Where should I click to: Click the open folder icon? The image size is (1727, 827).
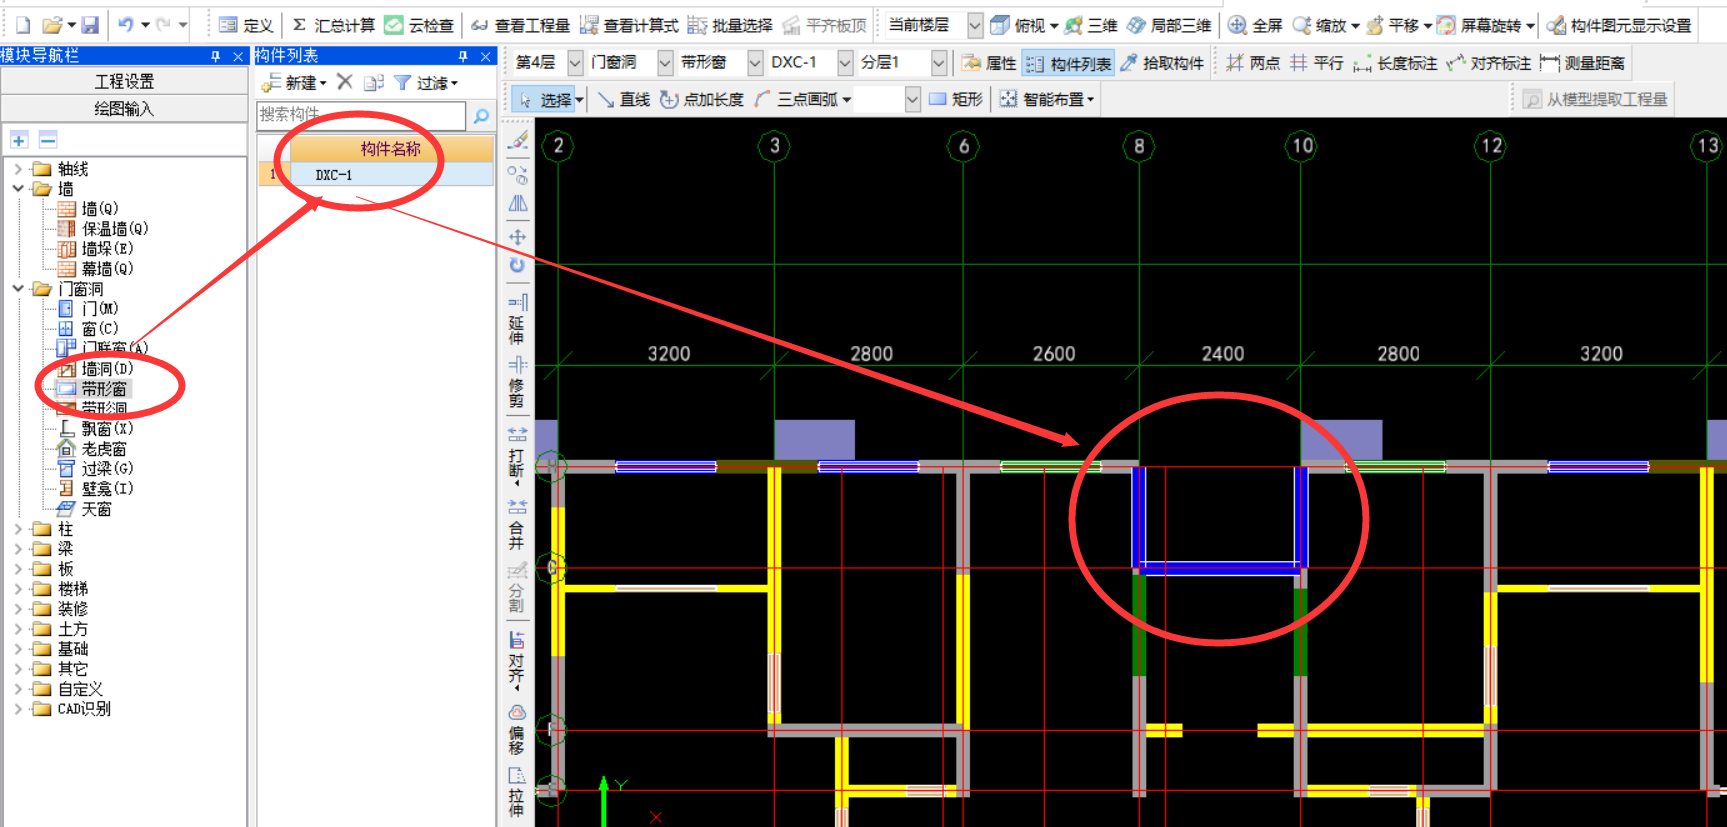coord(52,25)
